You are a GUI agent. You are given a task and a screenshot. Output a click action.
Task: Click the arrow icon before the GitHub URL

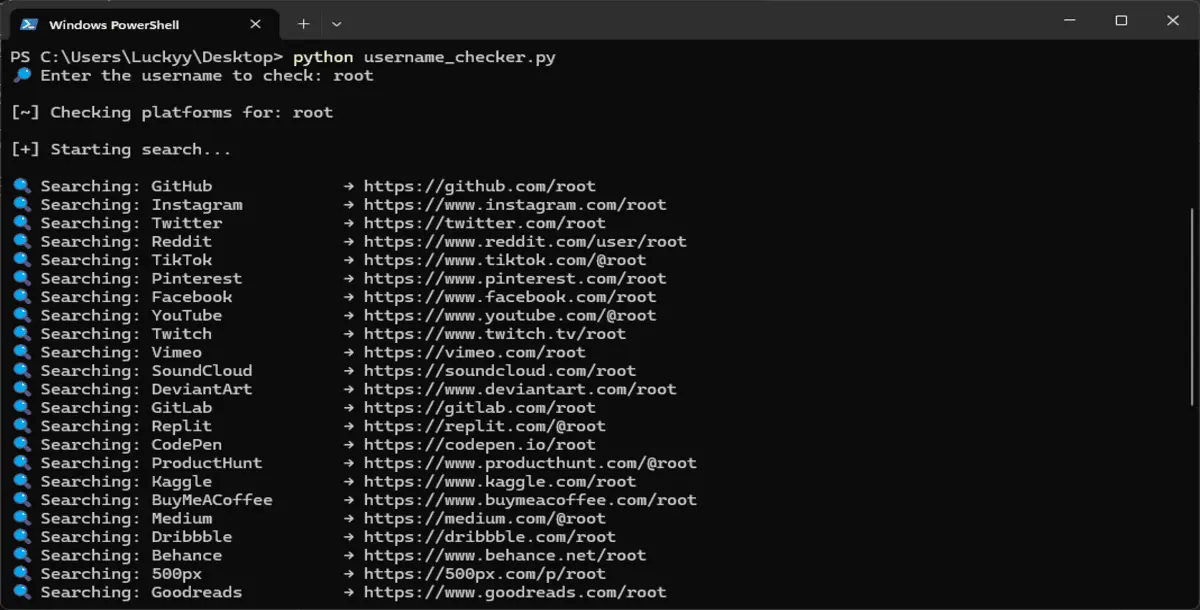[348, 185]
